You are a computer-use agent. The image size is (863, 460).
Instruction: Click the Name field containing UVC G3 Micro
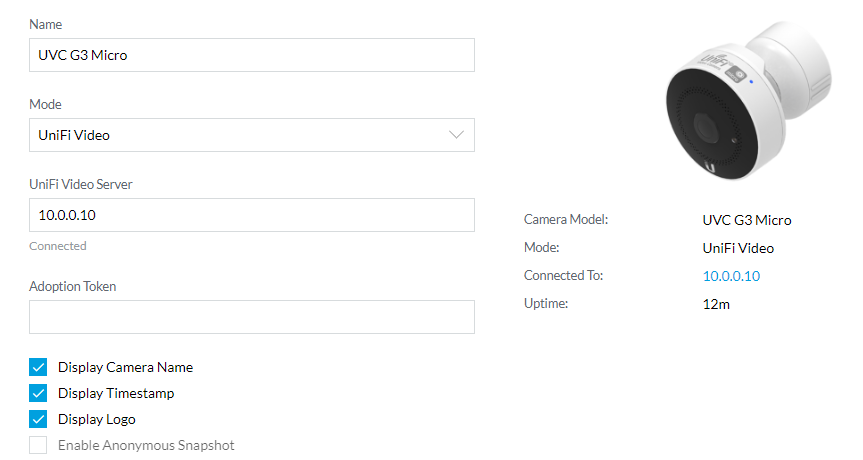[252, 55]
